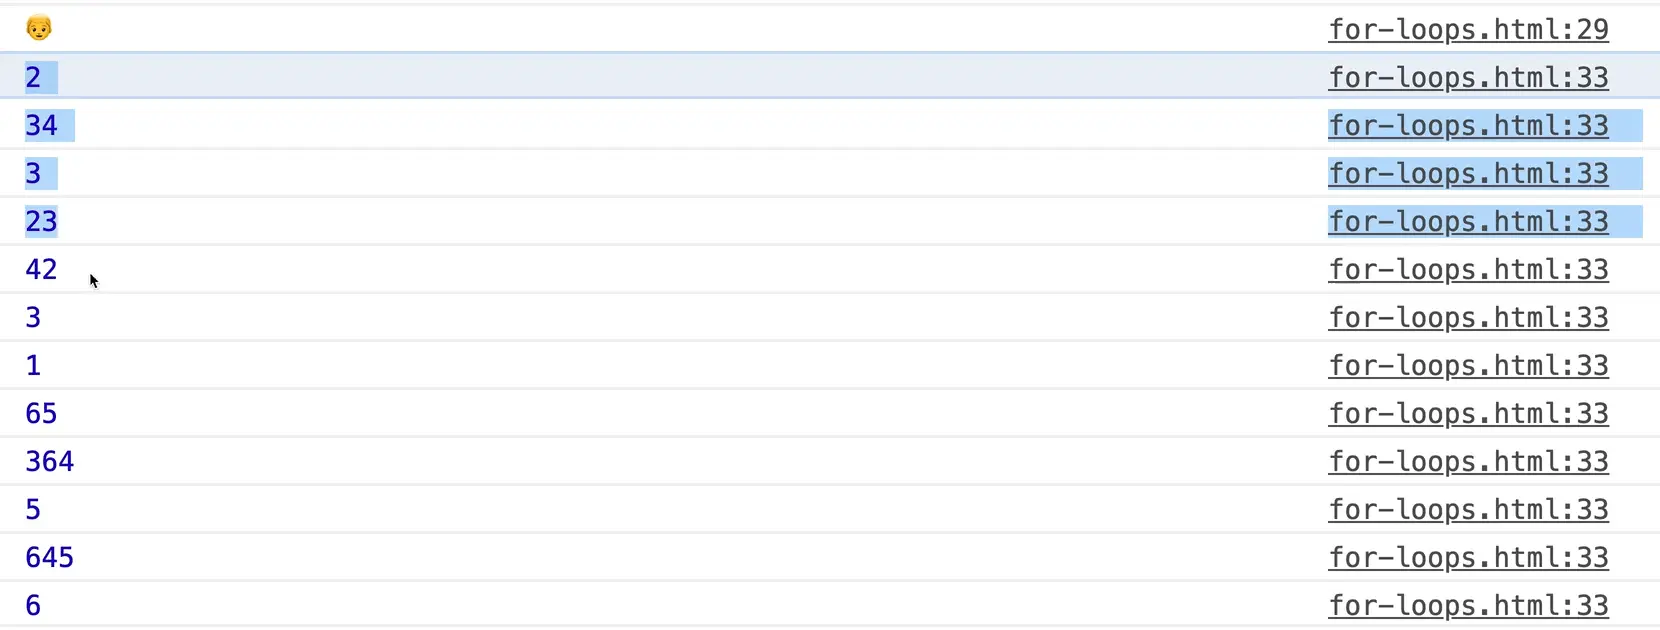Open source link beside logged value 6
Image resolution: width=1660 pixels, height=630 pixels.
(1468, 606)
